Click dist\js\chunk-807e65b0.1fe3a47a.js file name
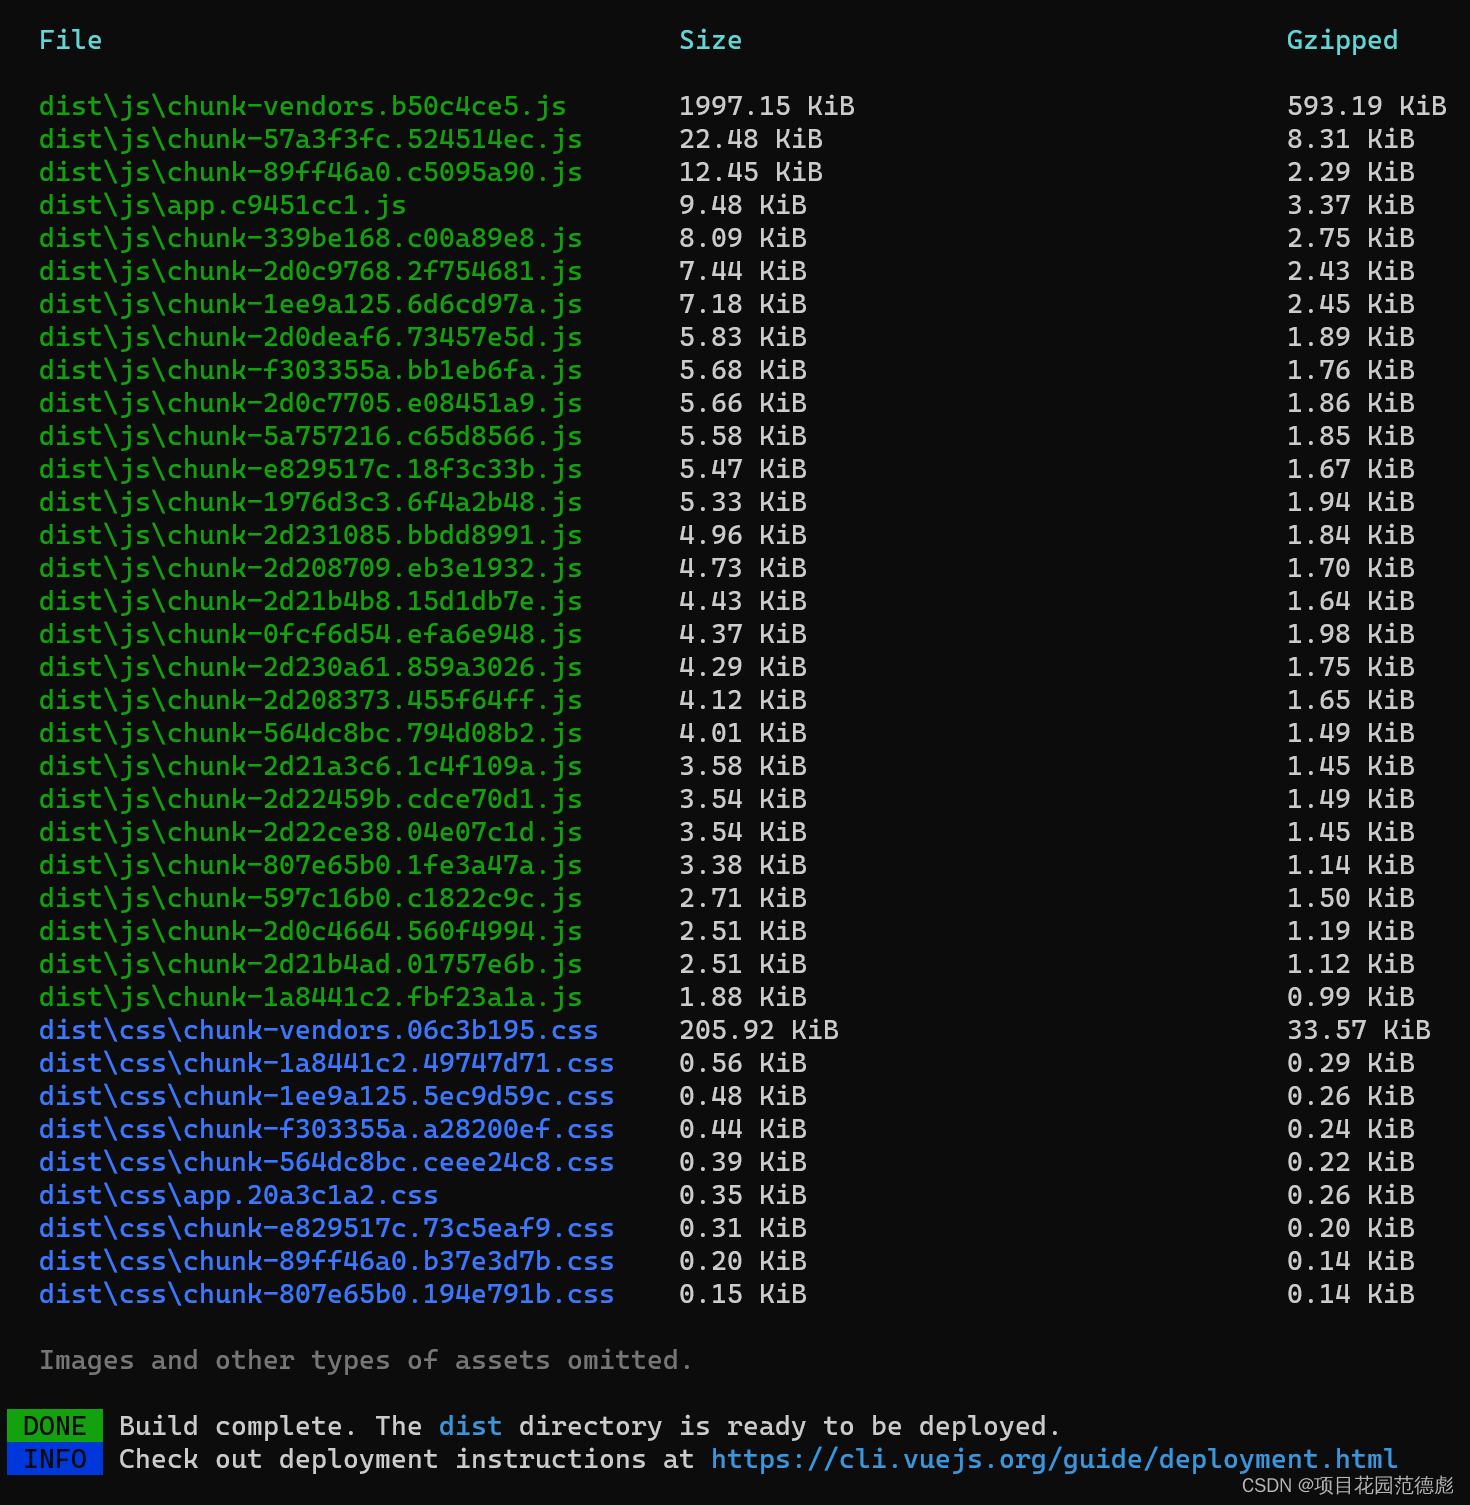1470x1505 pixels. point(311,865)
